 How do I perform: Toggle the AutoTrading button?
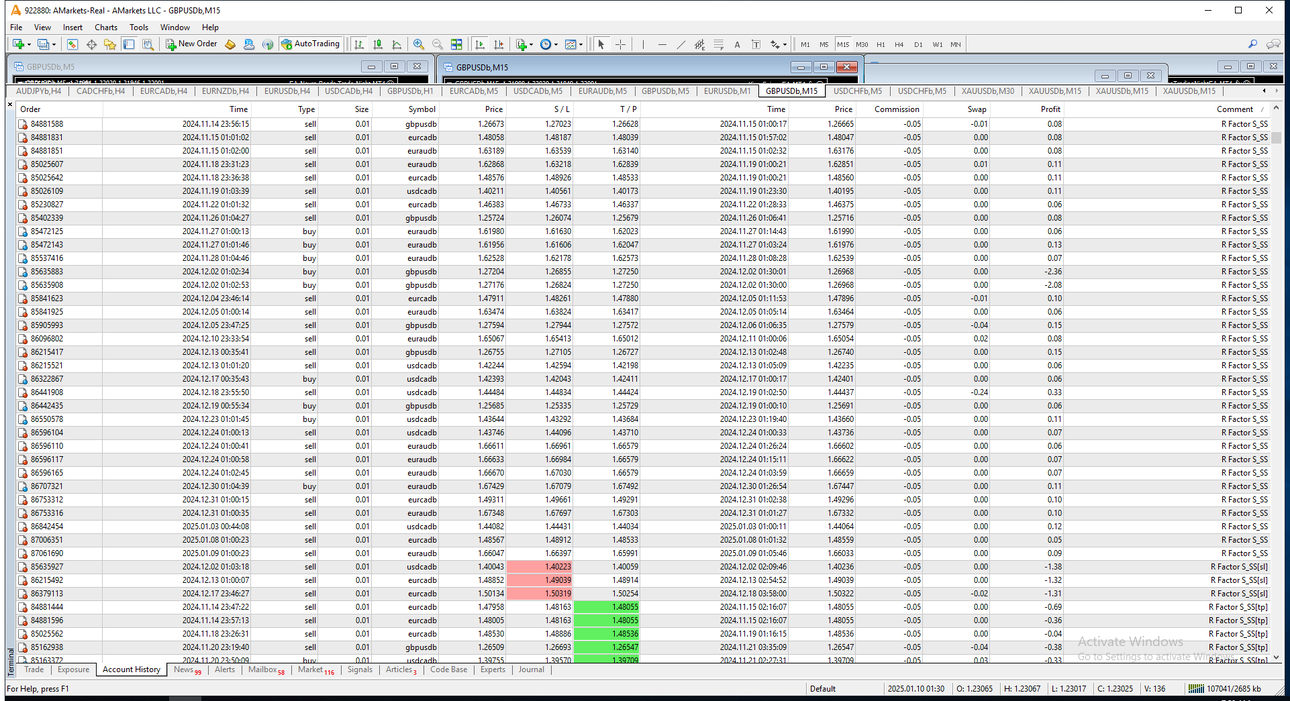pyautogui.click(x=311, y=44)
